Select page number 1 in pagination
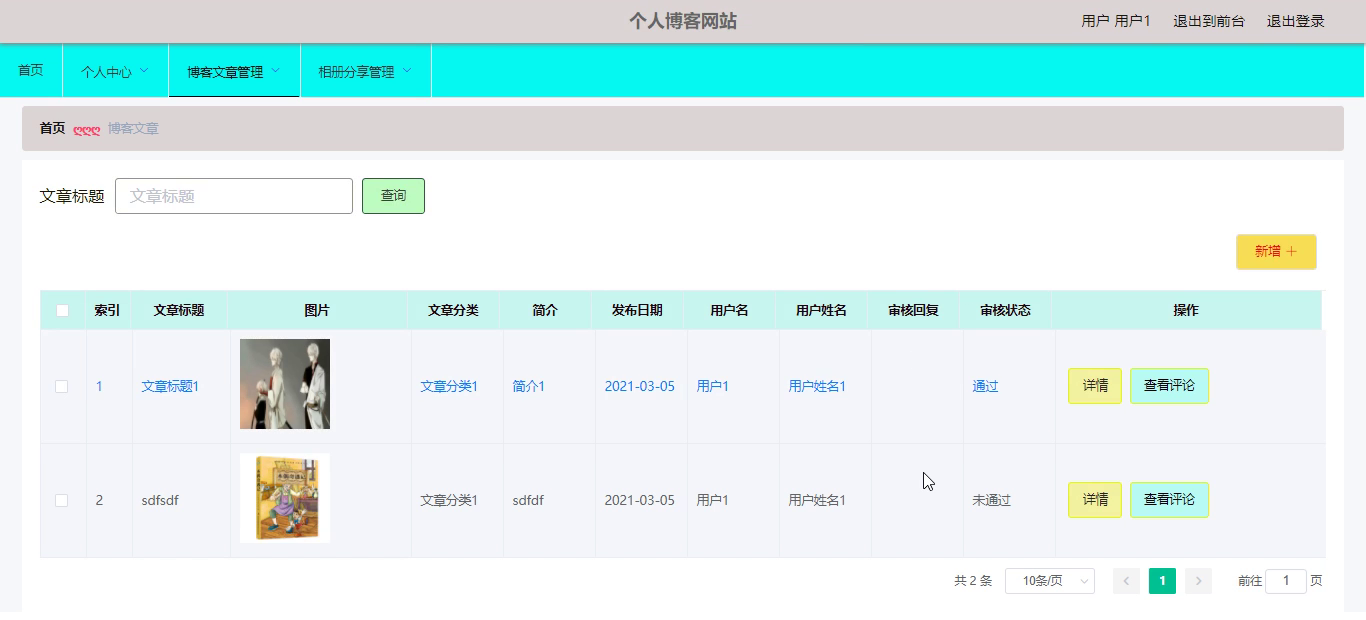Screen dimensions: 1366x620 coord(1162,581)
